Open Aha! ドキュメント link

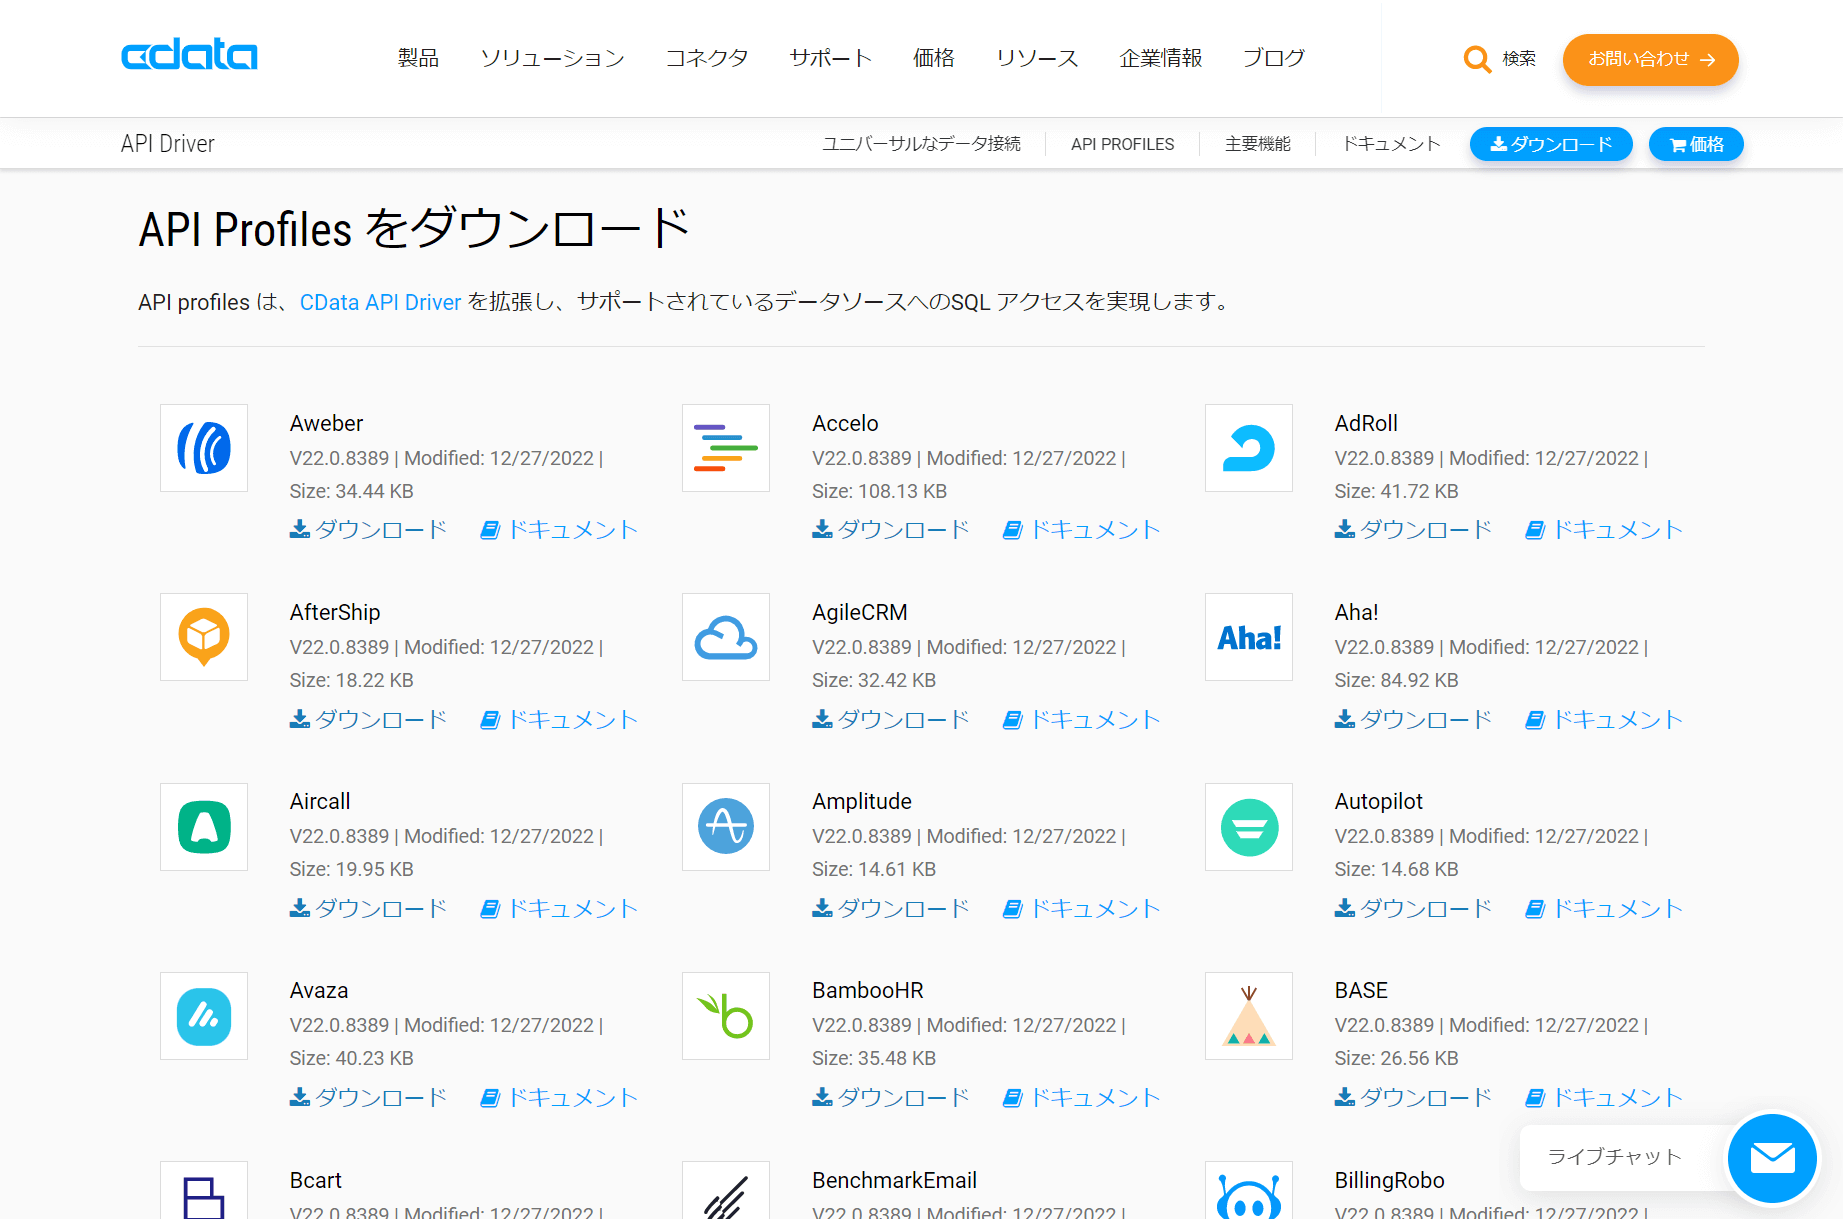1604,719
